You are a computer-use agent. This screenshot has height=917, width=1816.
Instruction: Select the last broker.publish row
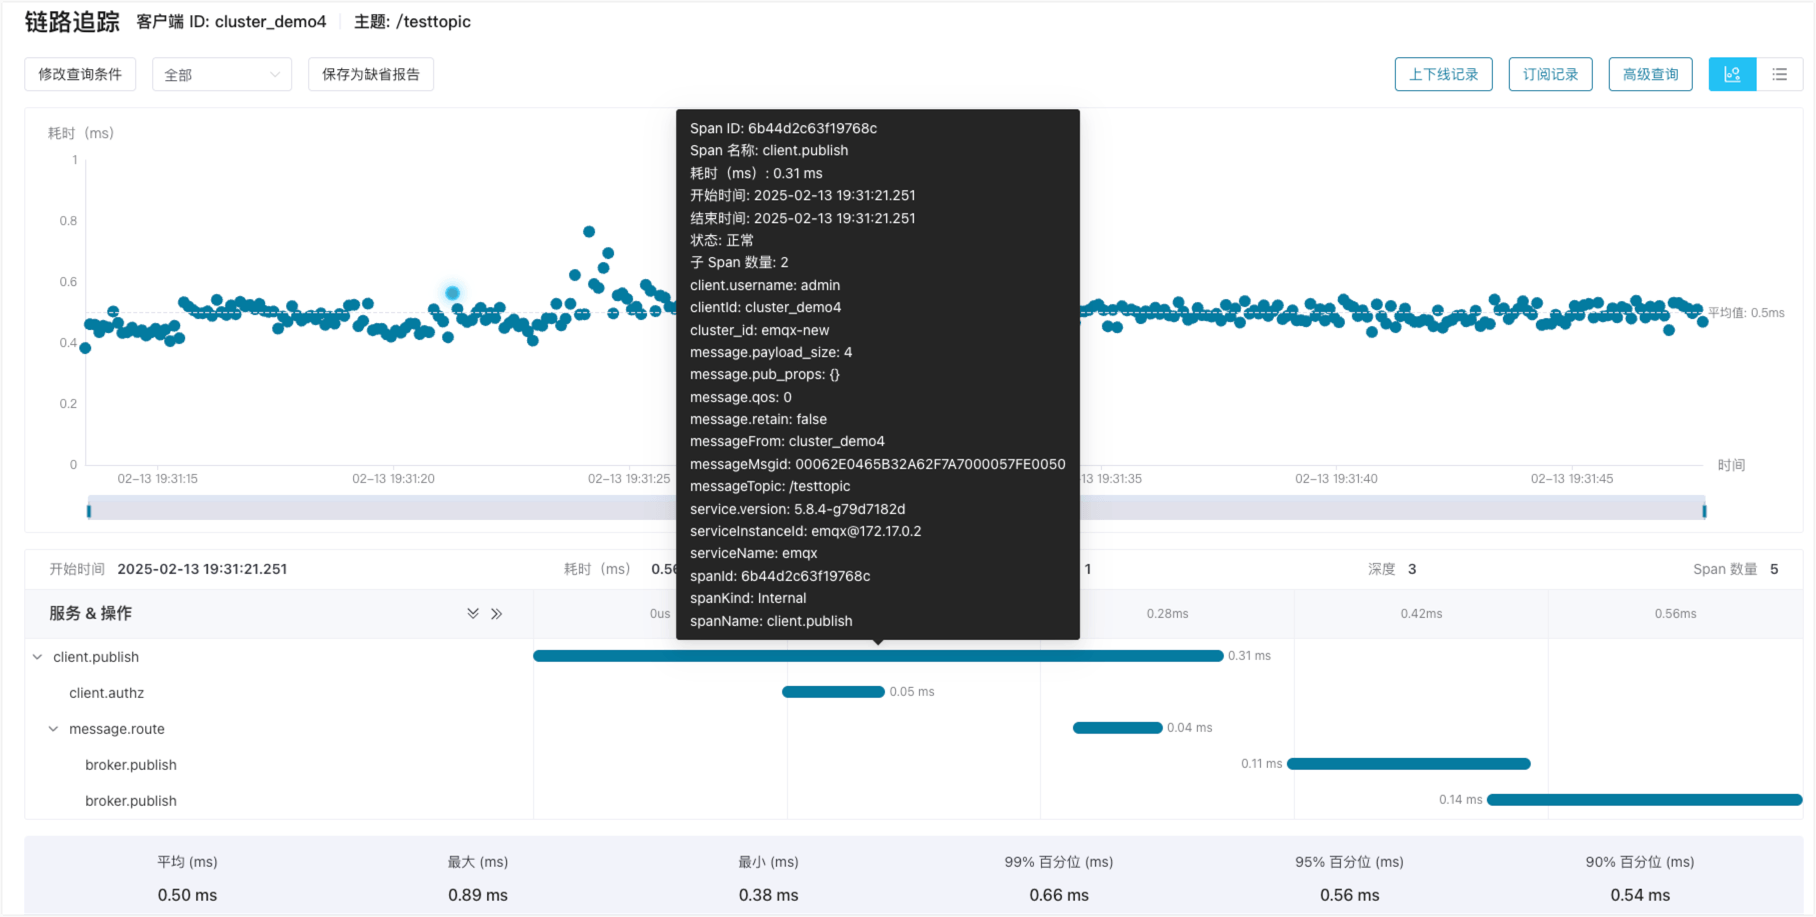click(x=131, y=801)
